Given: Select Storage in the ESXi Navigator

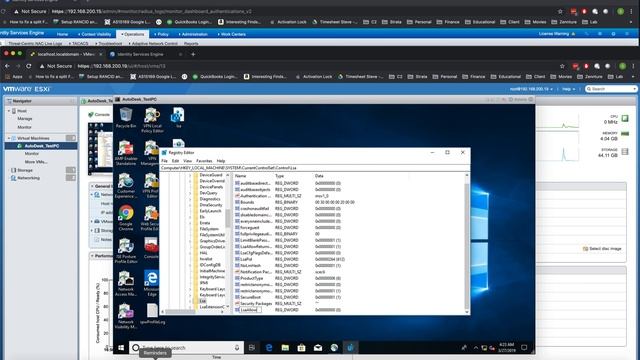Looking at the screenshot, I should [25, 170].
